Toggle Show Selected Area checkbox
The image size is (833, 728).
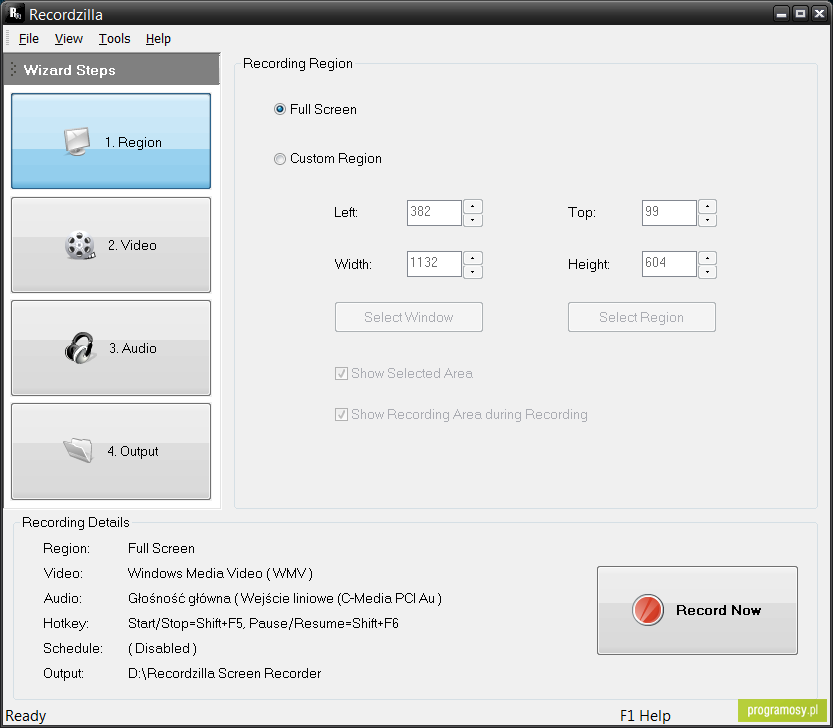click(341, 374)
